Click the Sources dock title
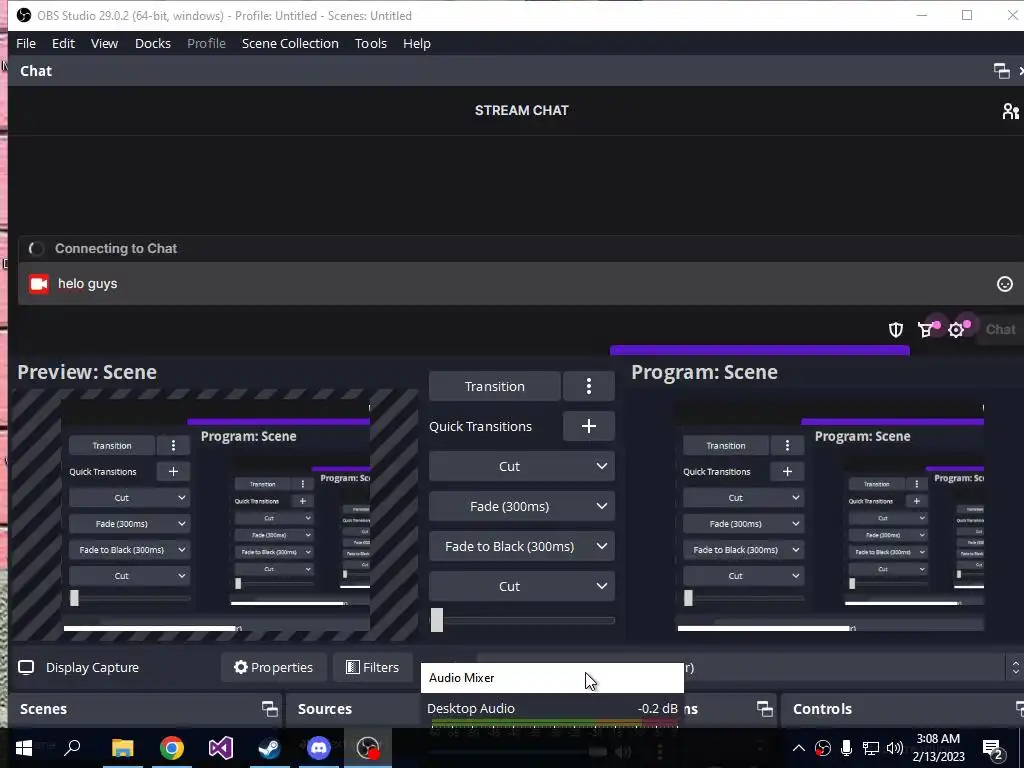The width and height of the screenshot is (1024, 768). click(325, 709)
